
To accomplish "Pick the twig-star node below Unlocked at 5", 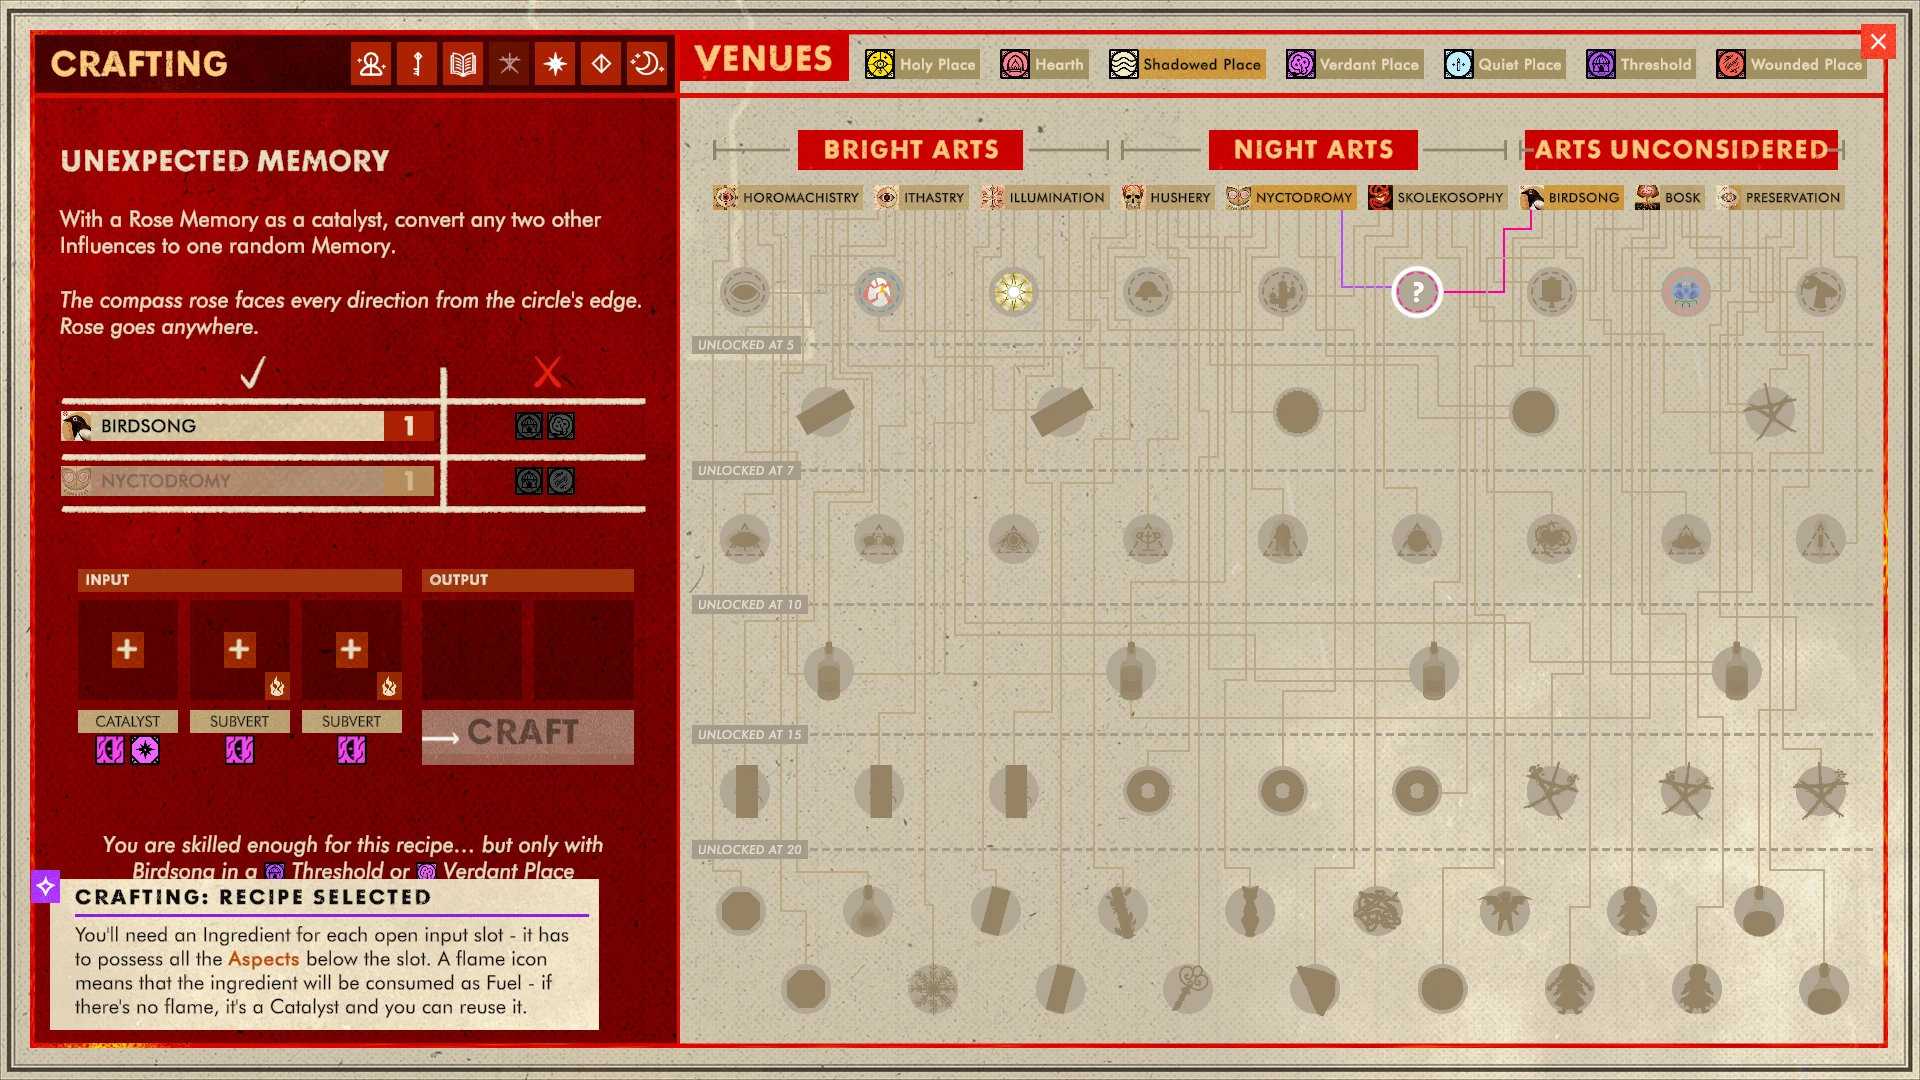I will coord(1770,411).
